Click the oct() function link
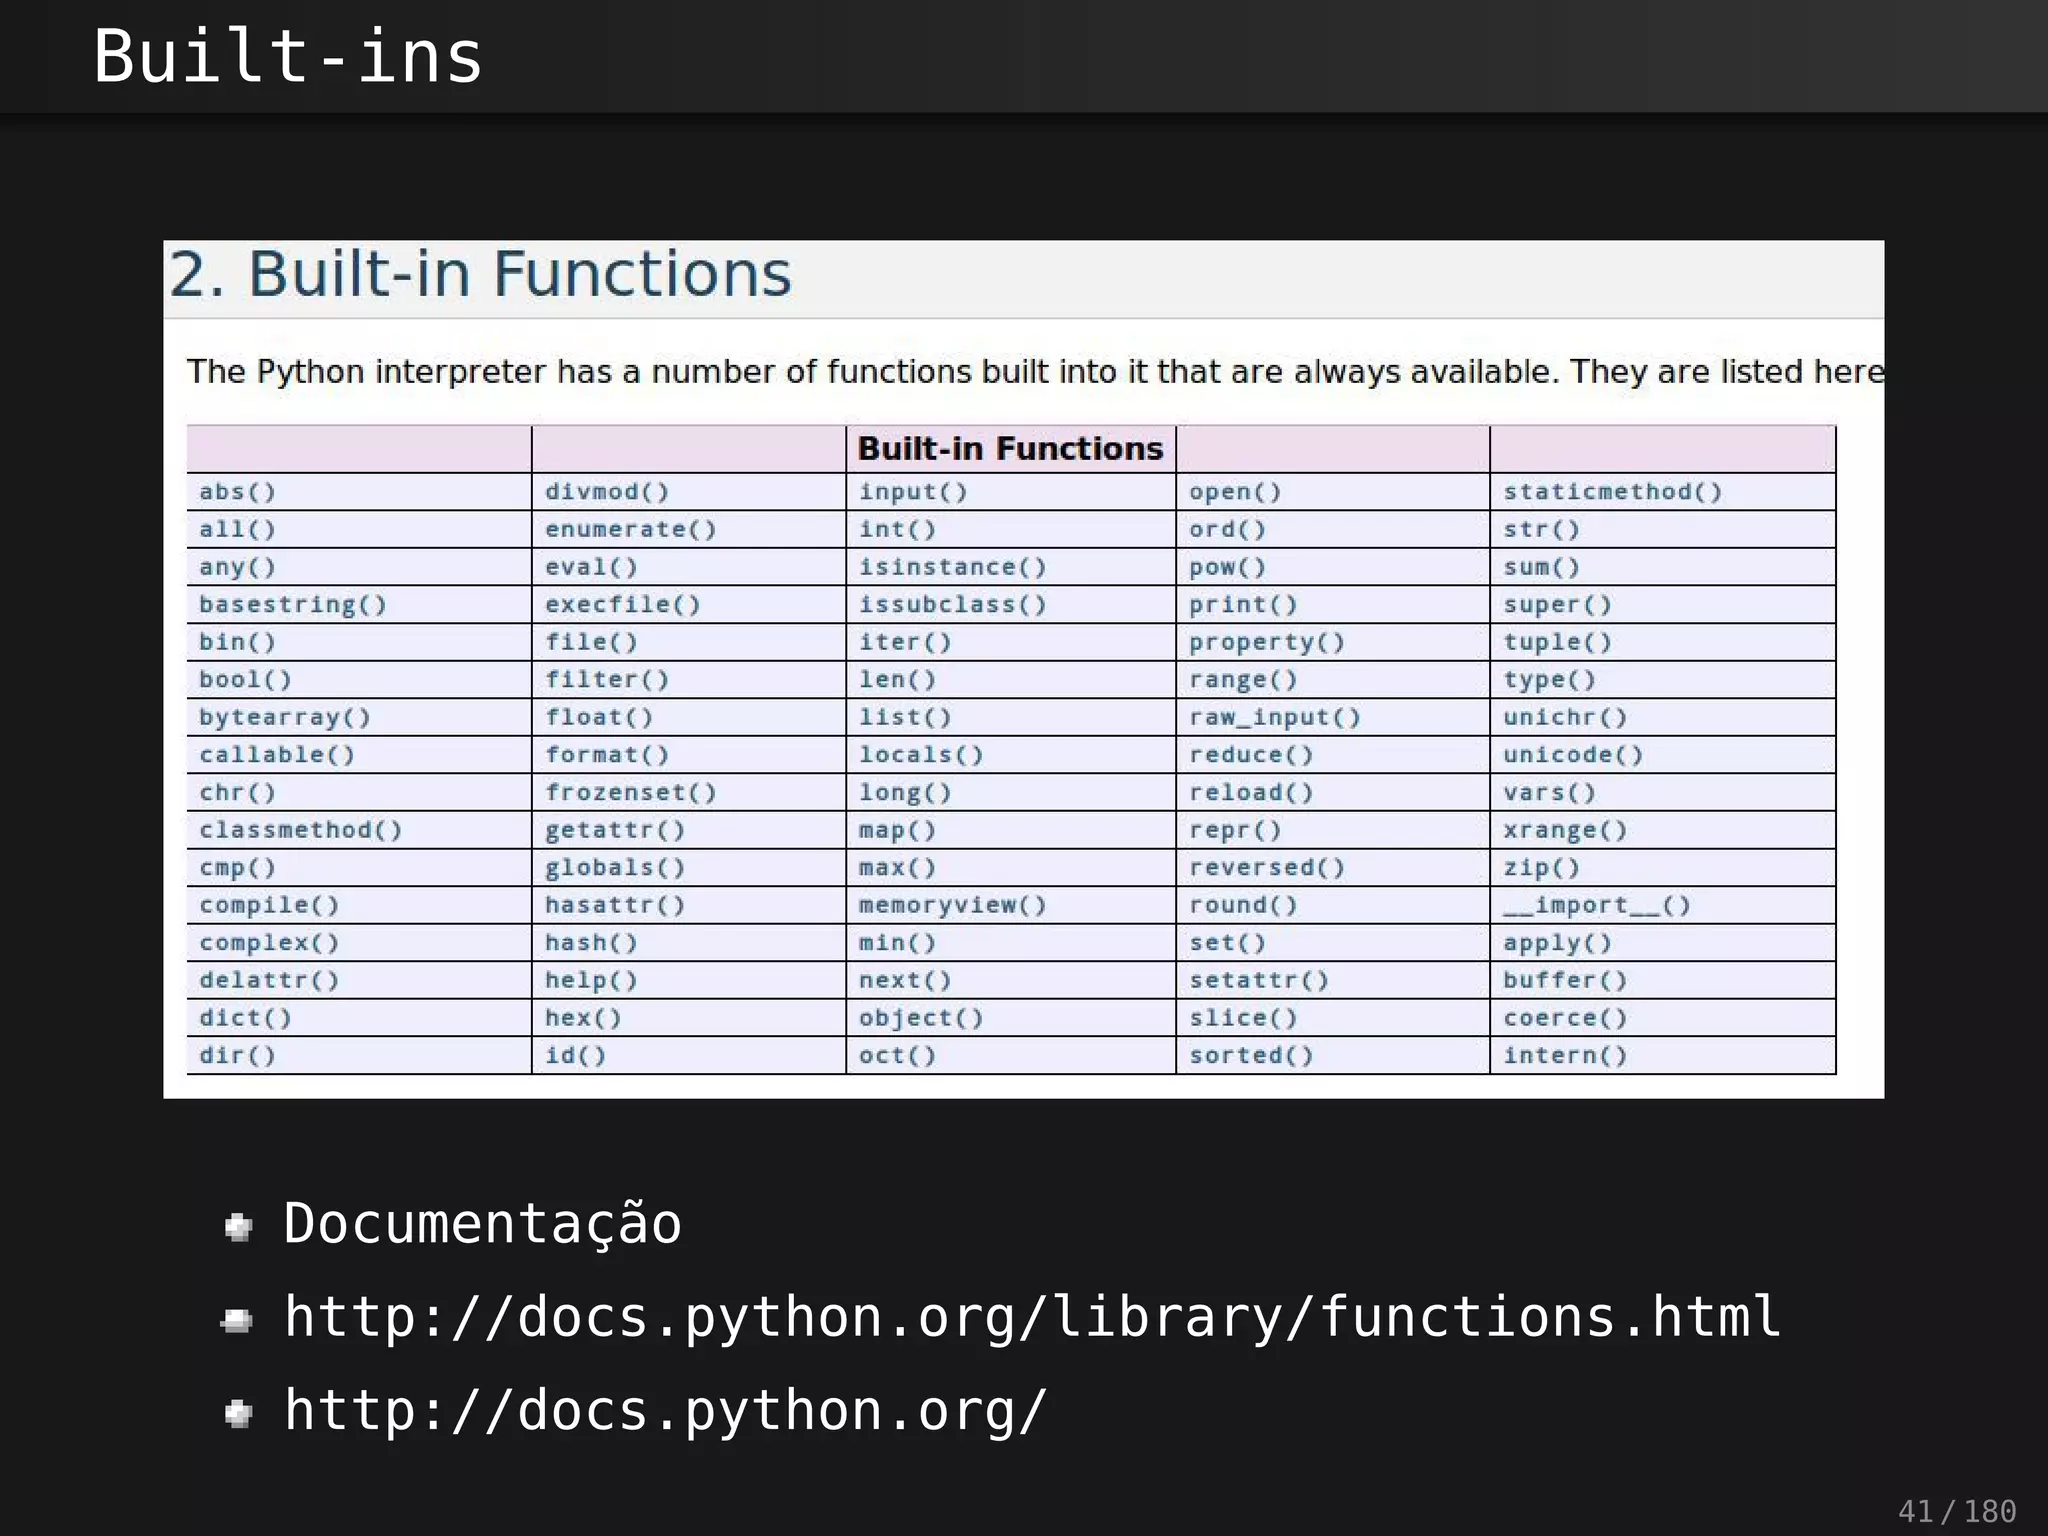 tap(897, 1055)
